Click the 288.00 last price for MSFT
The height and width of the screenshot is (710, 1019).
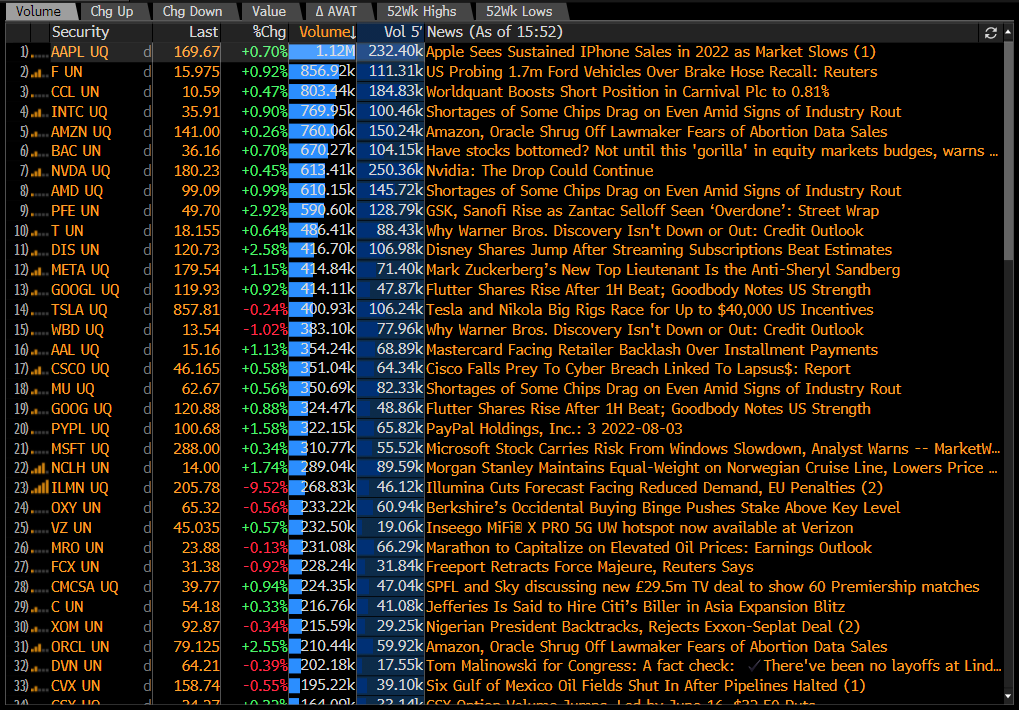point(197,449)
